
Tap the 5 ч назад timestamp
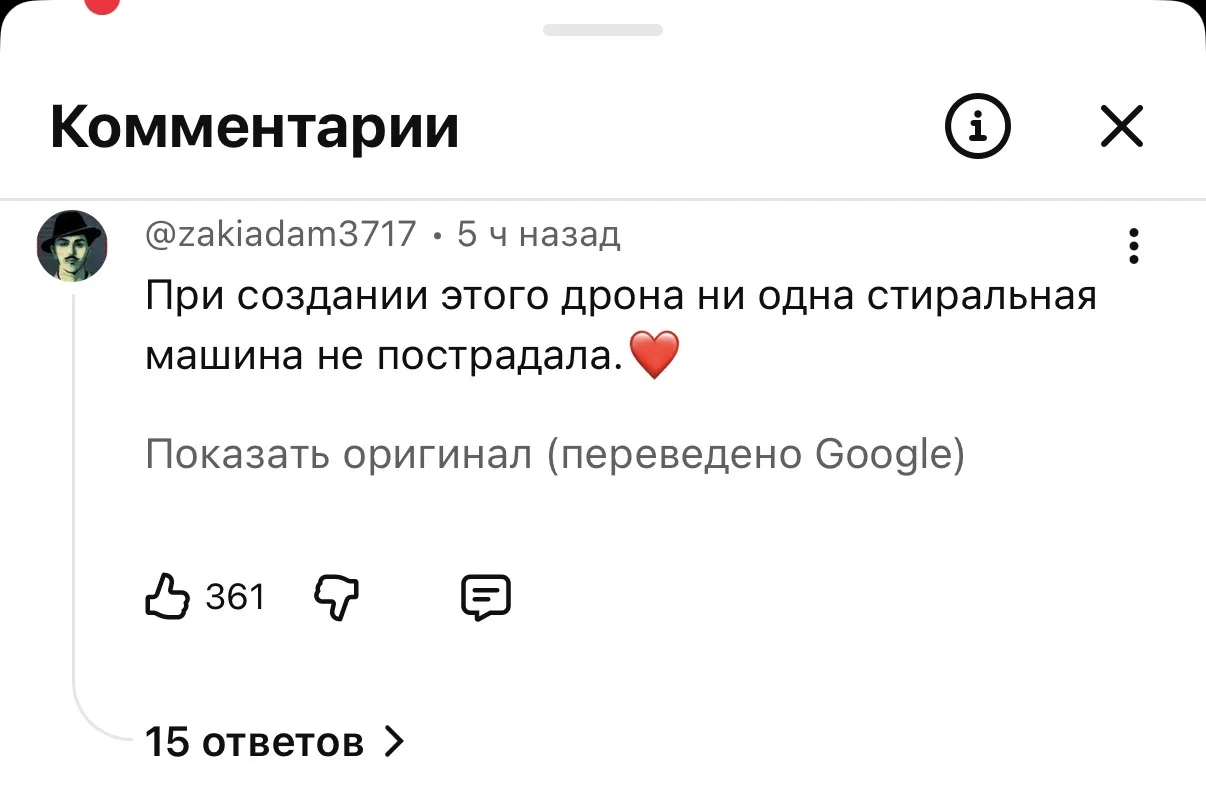click(539, 234)
